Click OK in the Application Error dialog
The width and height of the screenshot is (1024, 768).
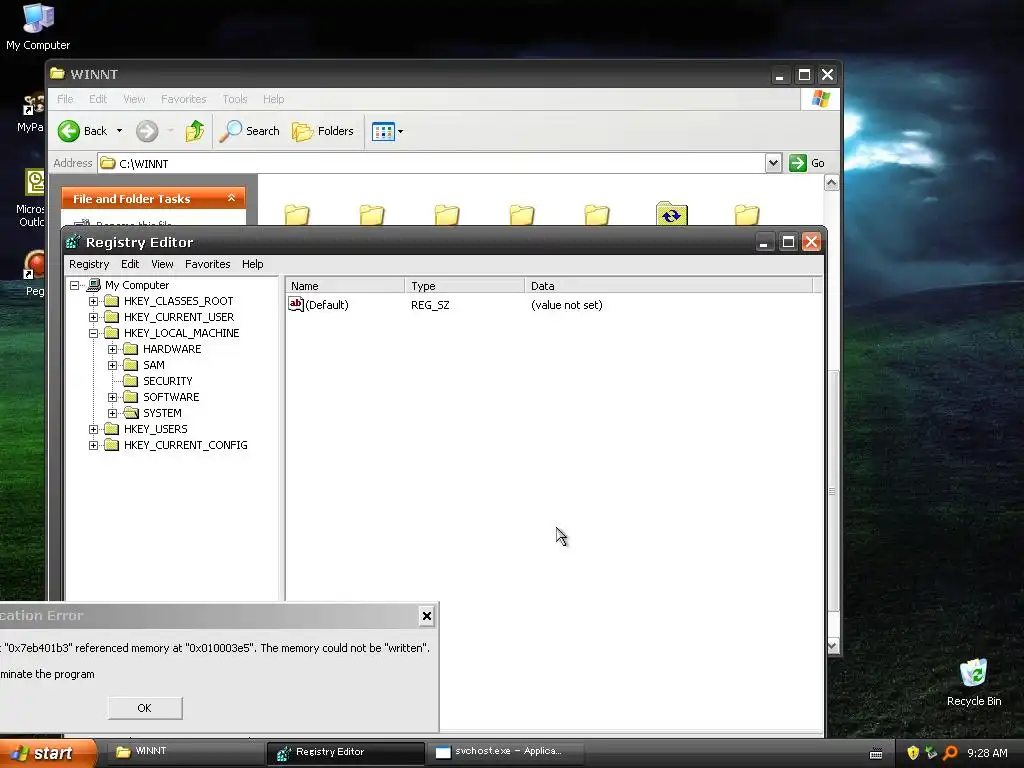pyautogui.click(x=145, y=708)
